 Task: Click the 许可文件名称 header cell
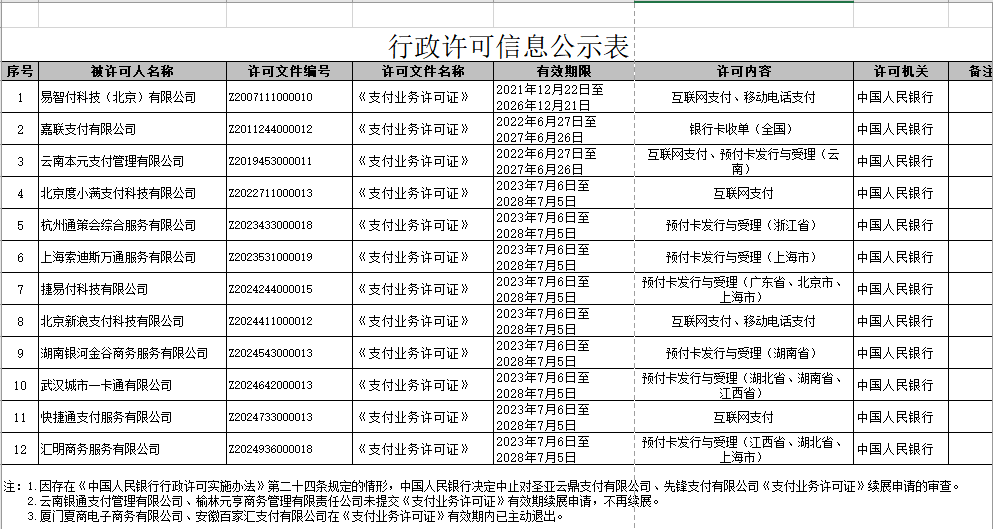pos(423,71)
